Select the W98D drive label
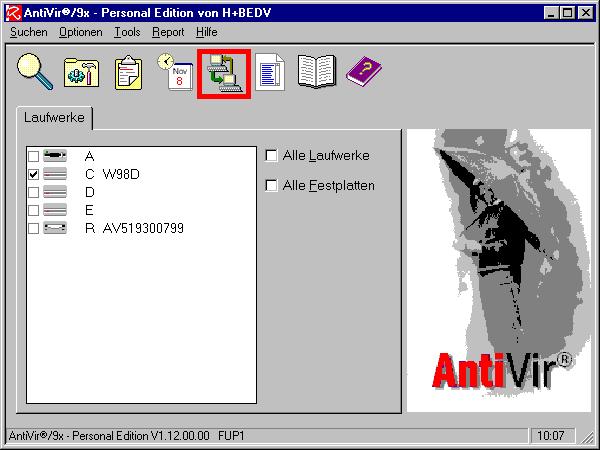Viewport: 600px width, 450px height. 121,174
